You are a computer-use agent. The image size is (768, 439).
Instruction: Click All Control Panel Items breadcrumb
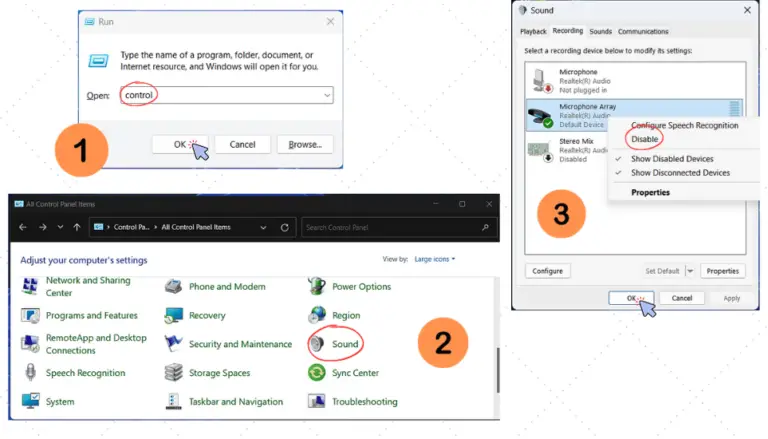coord(196,227)
